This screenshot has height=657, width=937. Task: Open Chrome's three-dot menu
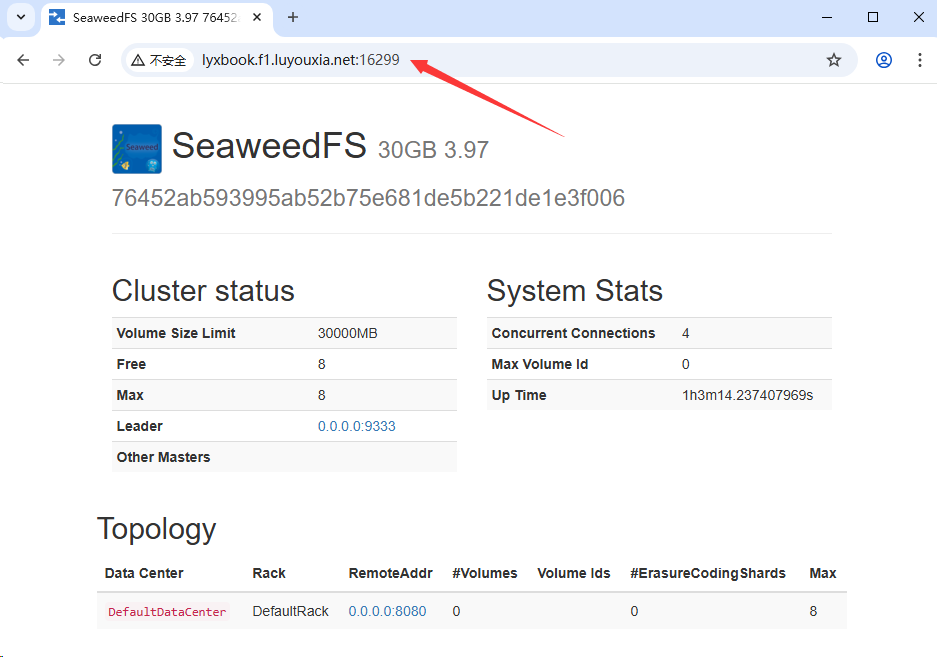[x=920, y=60]
